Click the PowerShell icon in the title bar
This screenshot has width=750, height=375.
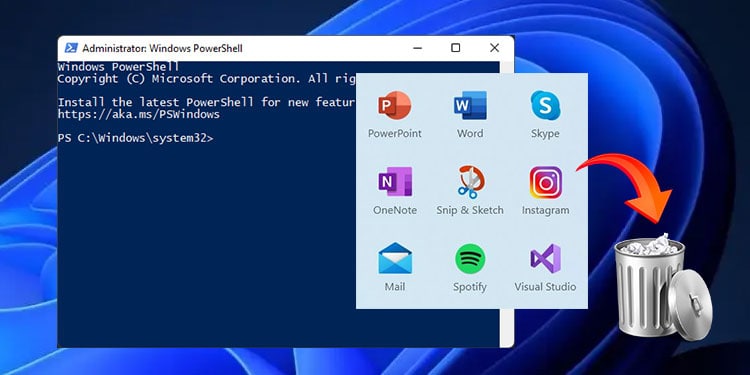[x=71, y=48]
